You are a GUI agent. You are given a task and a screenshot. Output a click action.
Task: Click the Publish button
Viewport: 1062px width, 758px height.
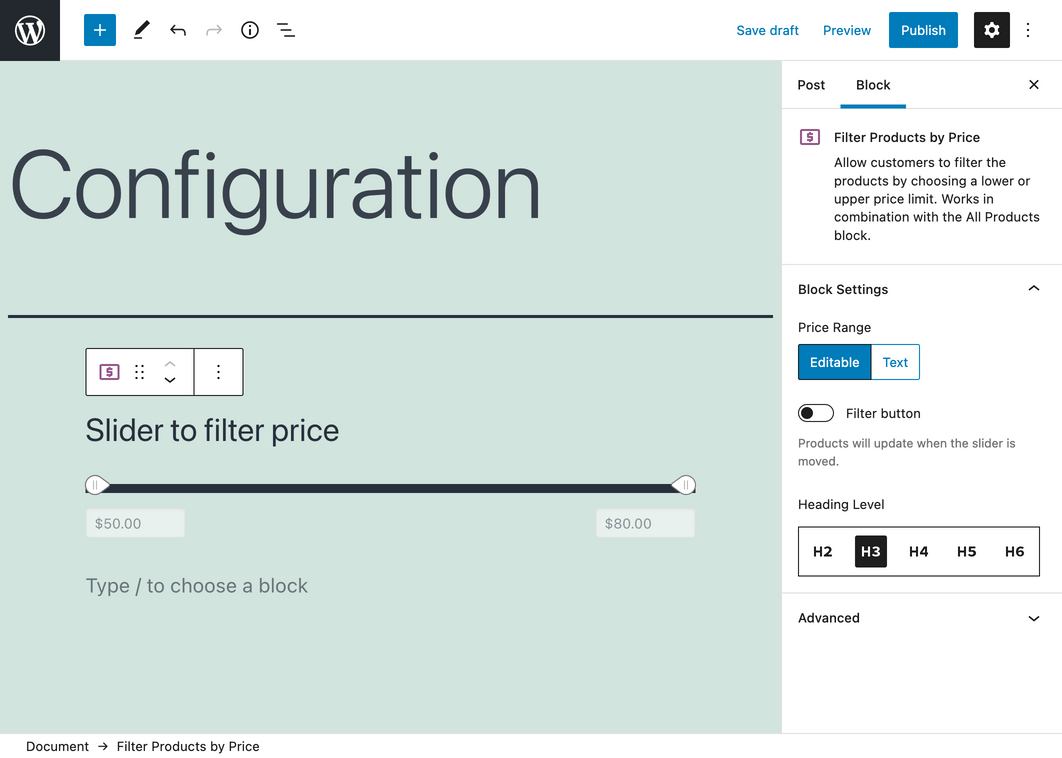(923, 30)
